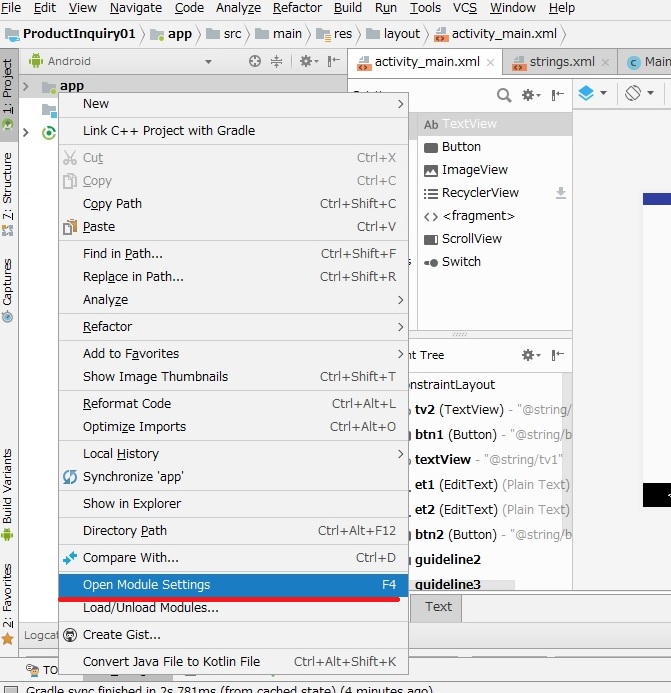
Task: Choose Open Module Settings
Action: pyautogui.click(x=233, y=585)
